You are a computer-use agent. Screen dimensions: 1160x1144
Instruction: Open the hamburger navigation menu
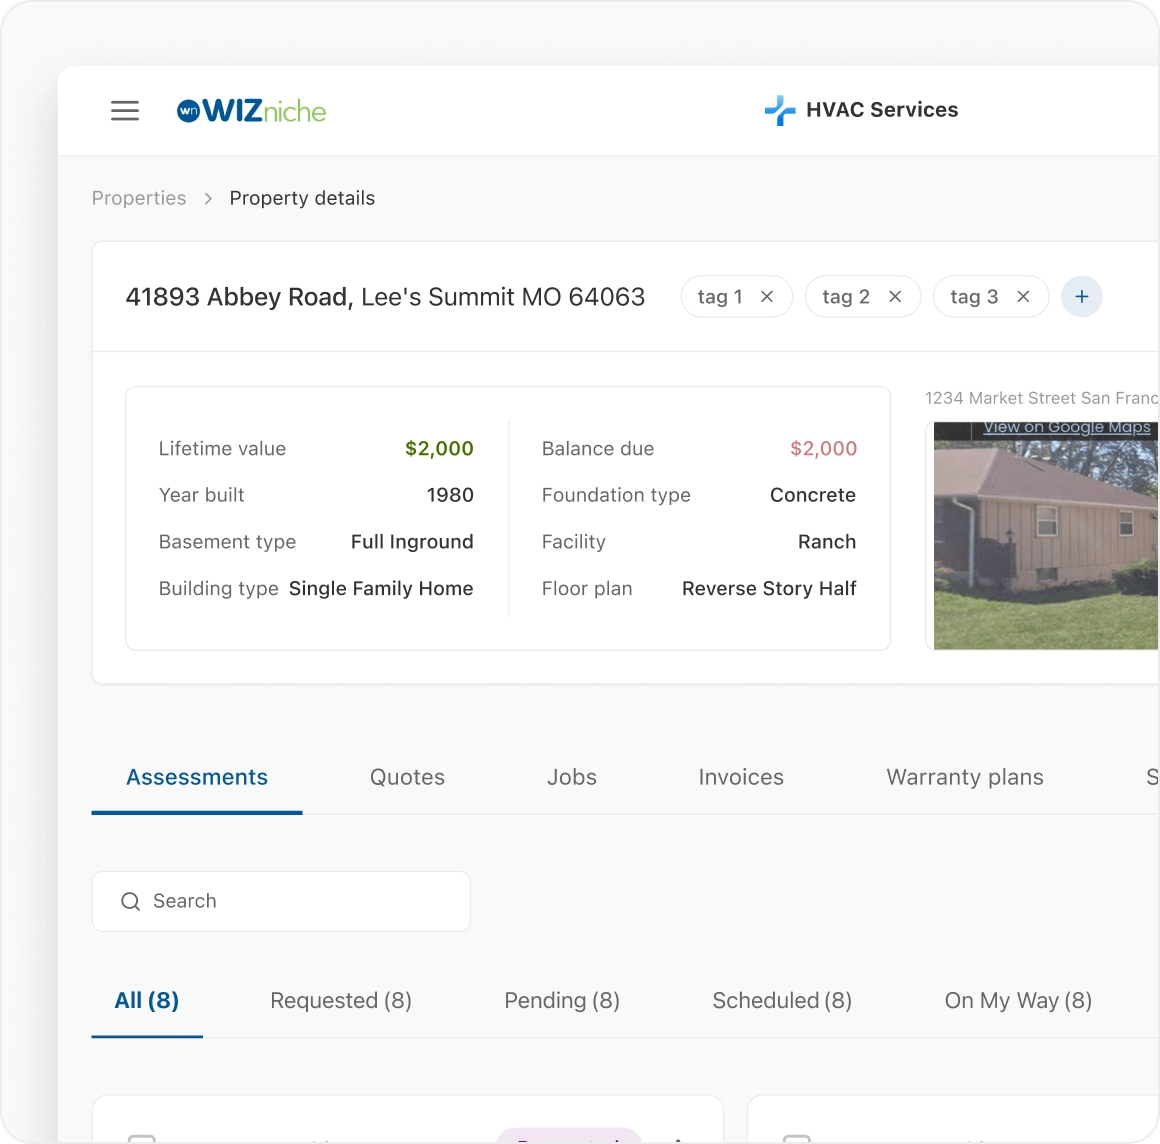[125, 111]
